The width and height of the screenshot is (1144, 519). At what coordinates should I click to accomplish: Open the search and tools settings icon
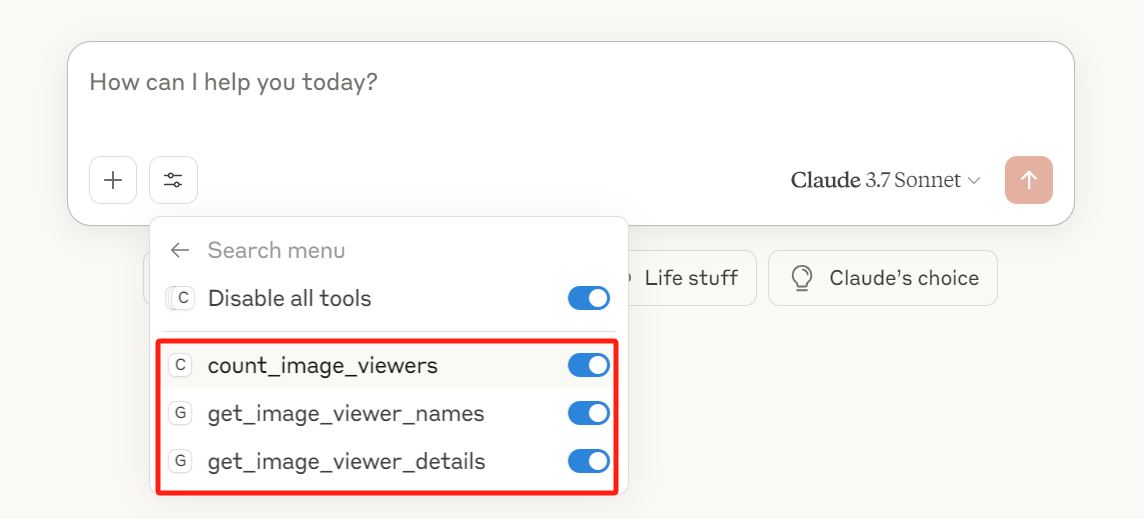pos(174,180)
